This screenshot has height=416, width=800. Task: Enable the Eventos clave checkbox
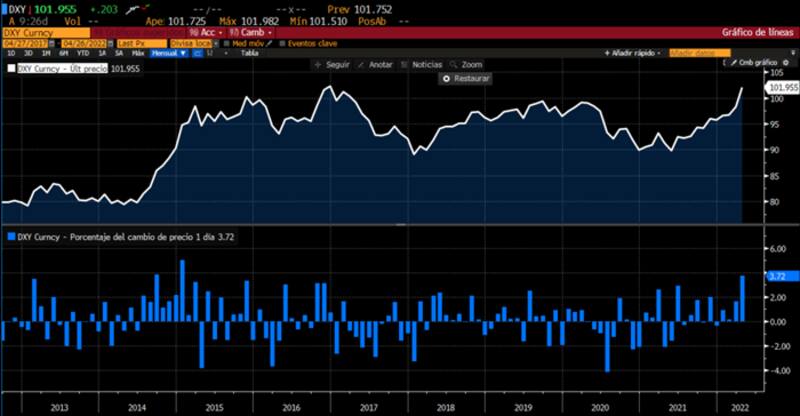point(282,43)
